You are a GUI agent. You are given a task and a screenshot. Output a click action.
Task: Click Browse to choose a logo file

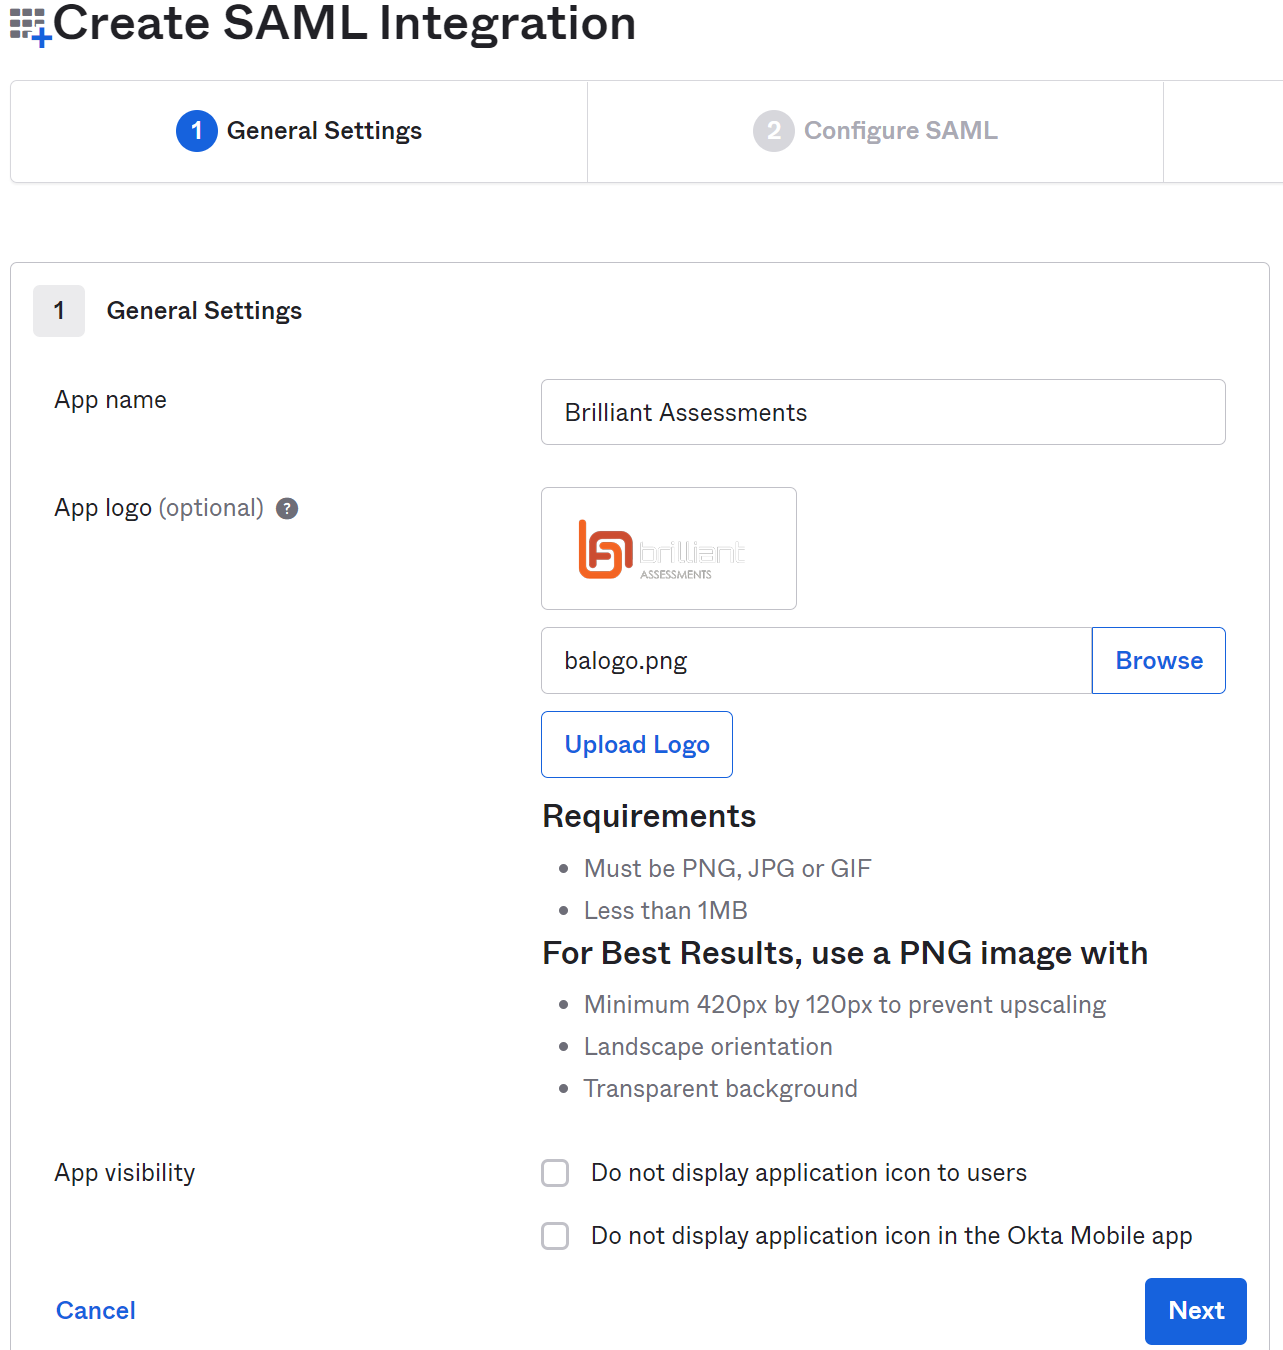tap(1158, 660)
